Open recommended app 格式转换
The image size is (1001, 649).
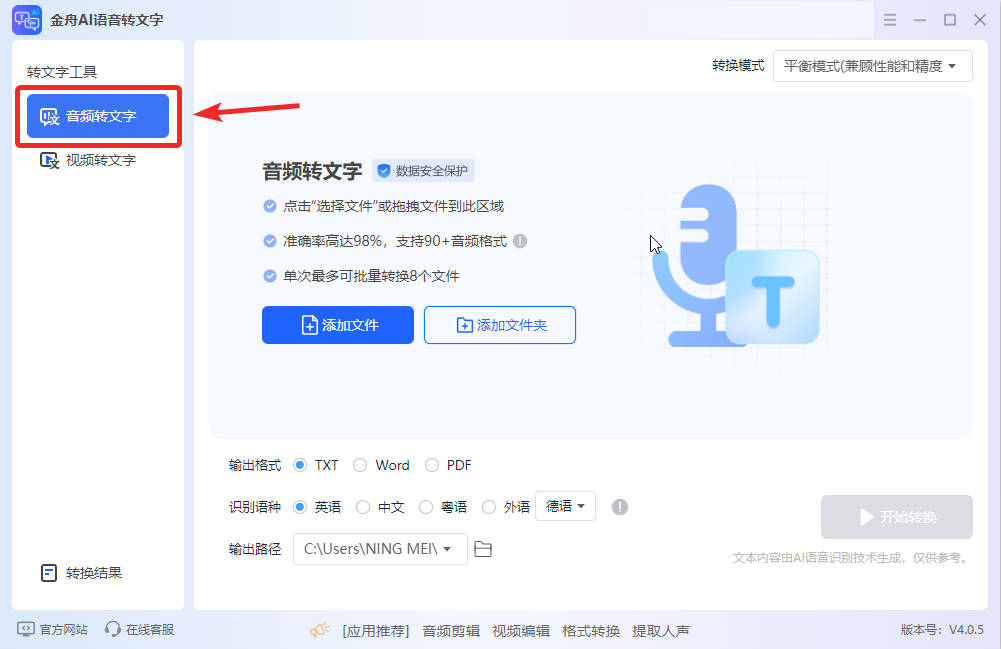click(591, 630)
